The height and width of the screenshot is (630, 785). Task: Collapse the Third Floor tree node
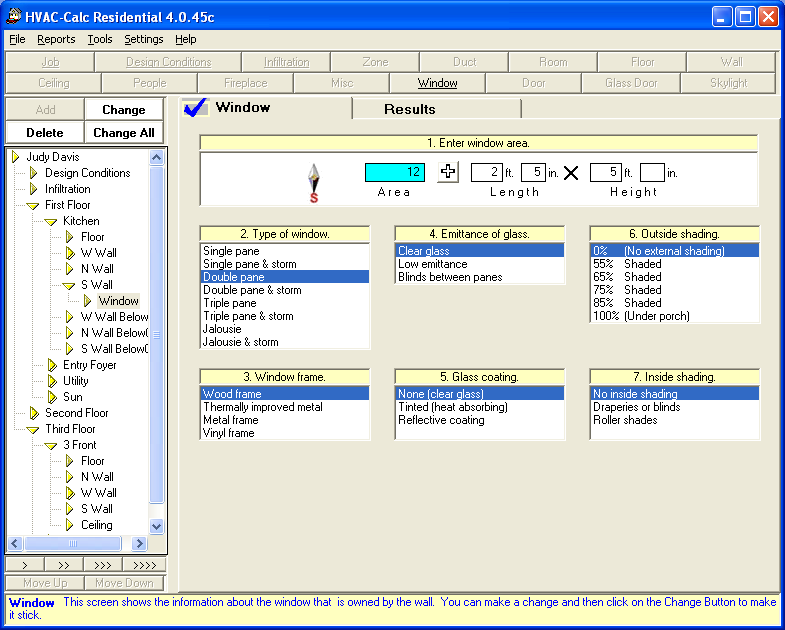pos(33,429)
